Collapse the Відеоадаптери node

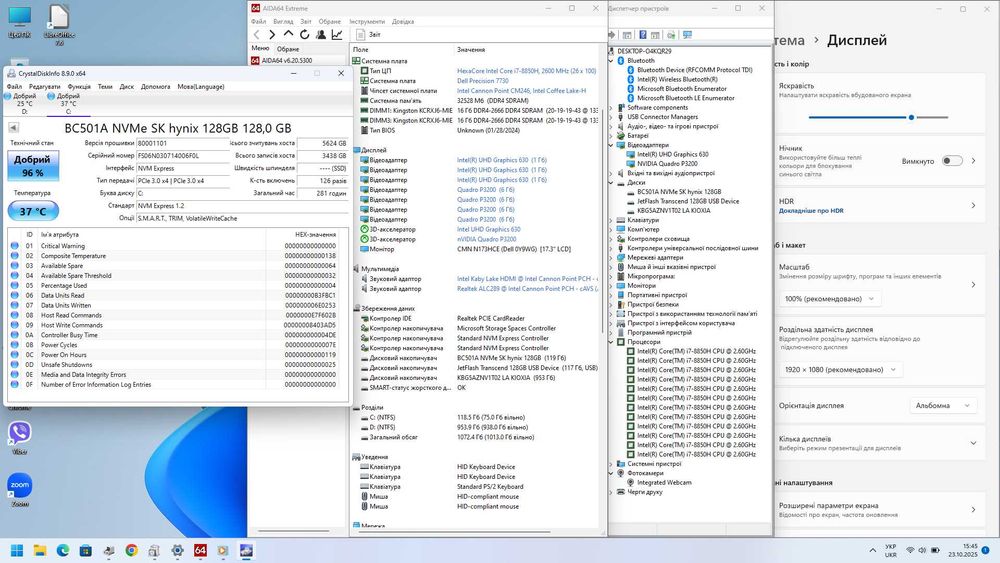pos(612,145)
